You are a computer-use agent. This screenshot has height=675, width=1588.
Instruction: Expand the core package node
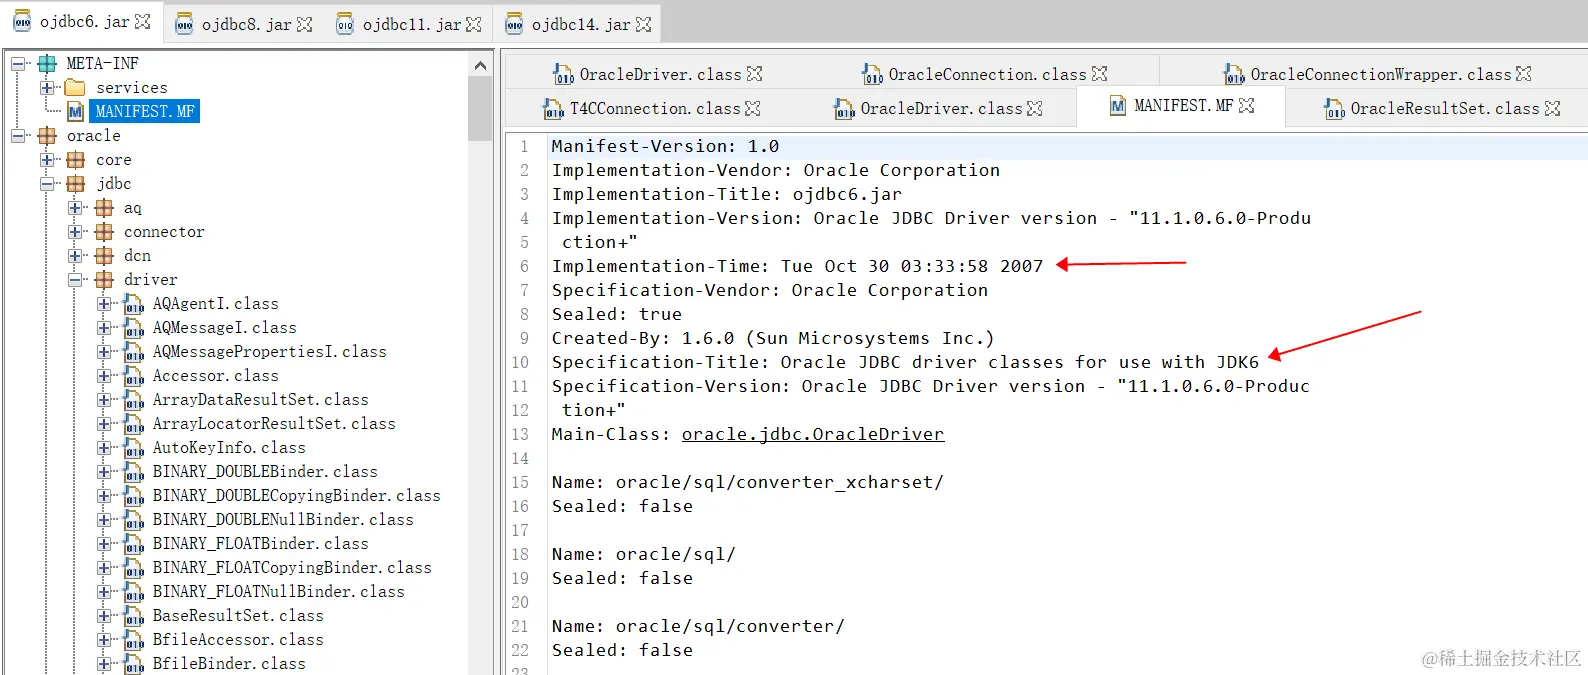coord(47,160)
